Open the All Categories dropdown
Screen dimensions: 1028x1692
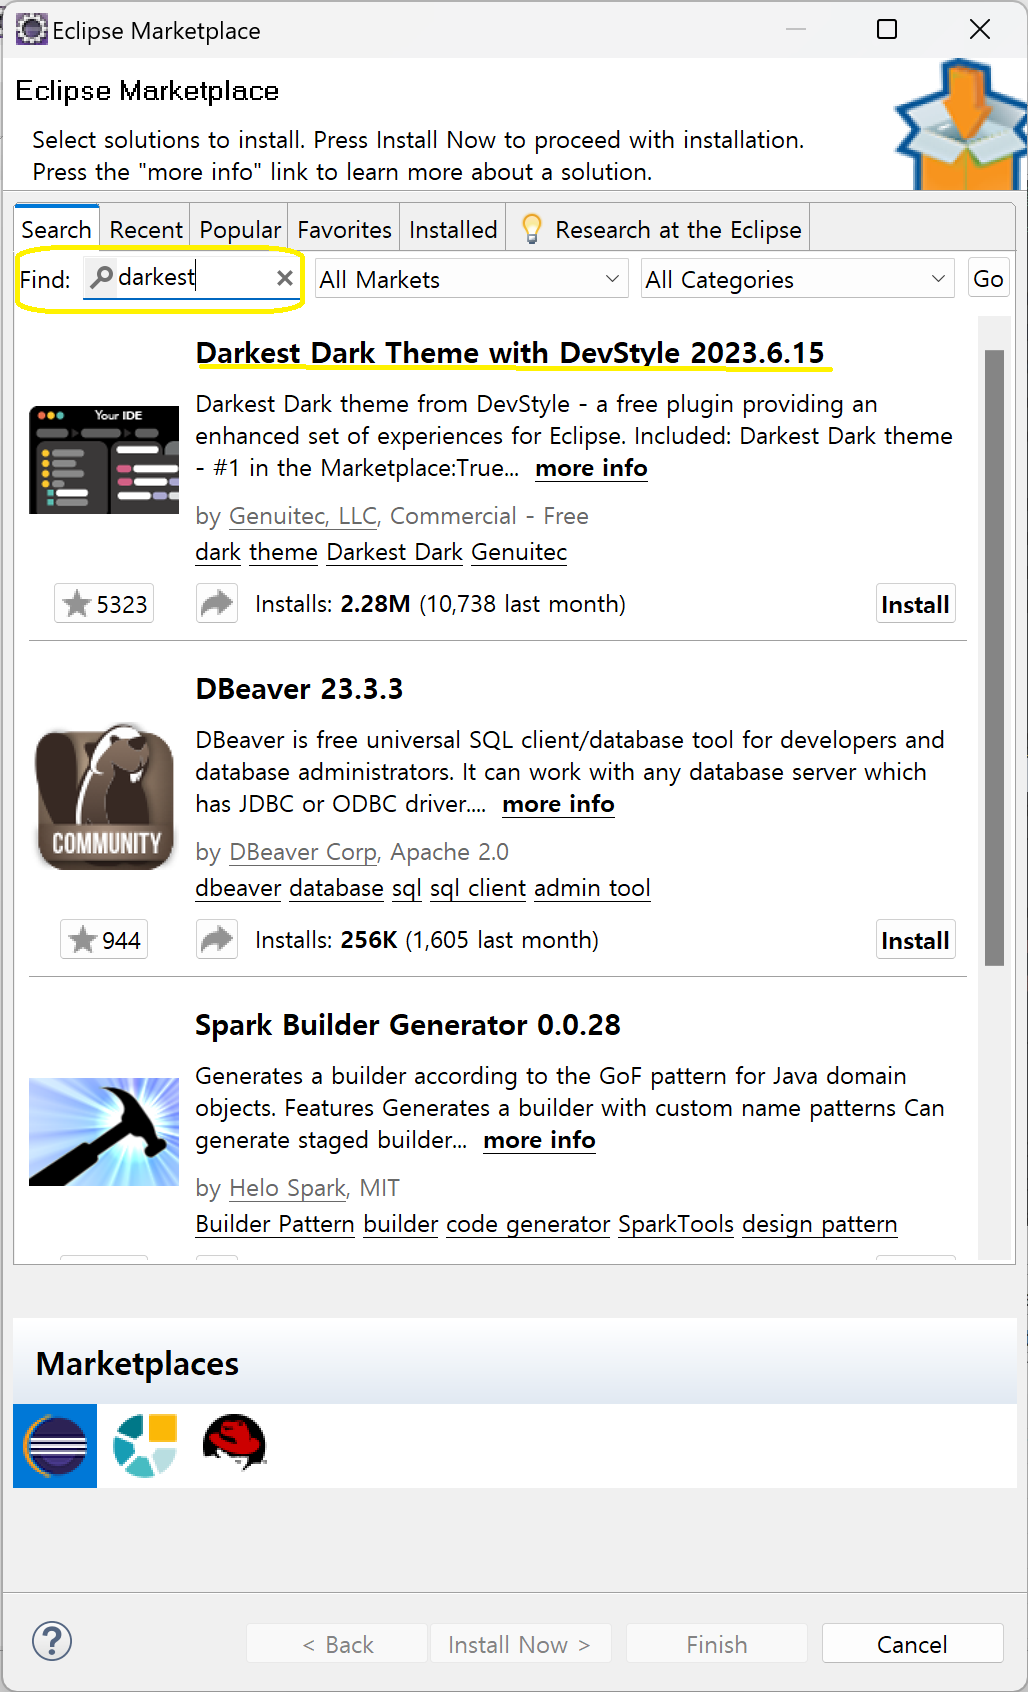point(797,279)
